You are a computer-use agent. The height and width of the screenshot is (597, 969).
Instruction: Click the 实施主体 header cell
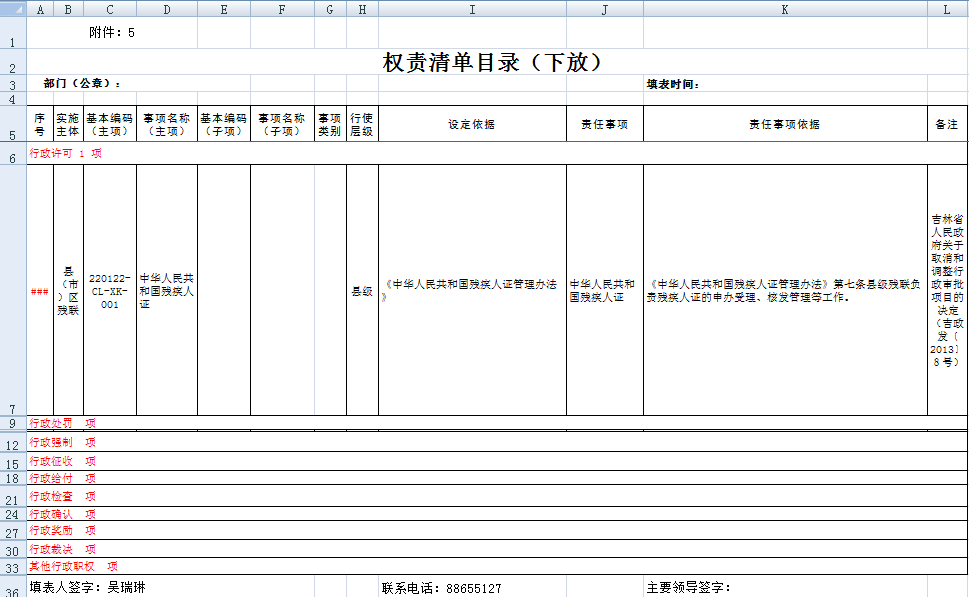pyautogui.click(x=67, y=123)
